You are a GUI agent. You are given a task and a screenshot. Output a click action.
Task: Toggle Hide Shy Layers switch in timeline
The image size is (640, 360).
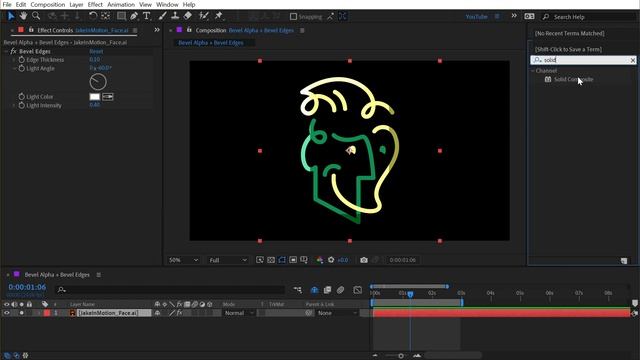coord(314,290)
